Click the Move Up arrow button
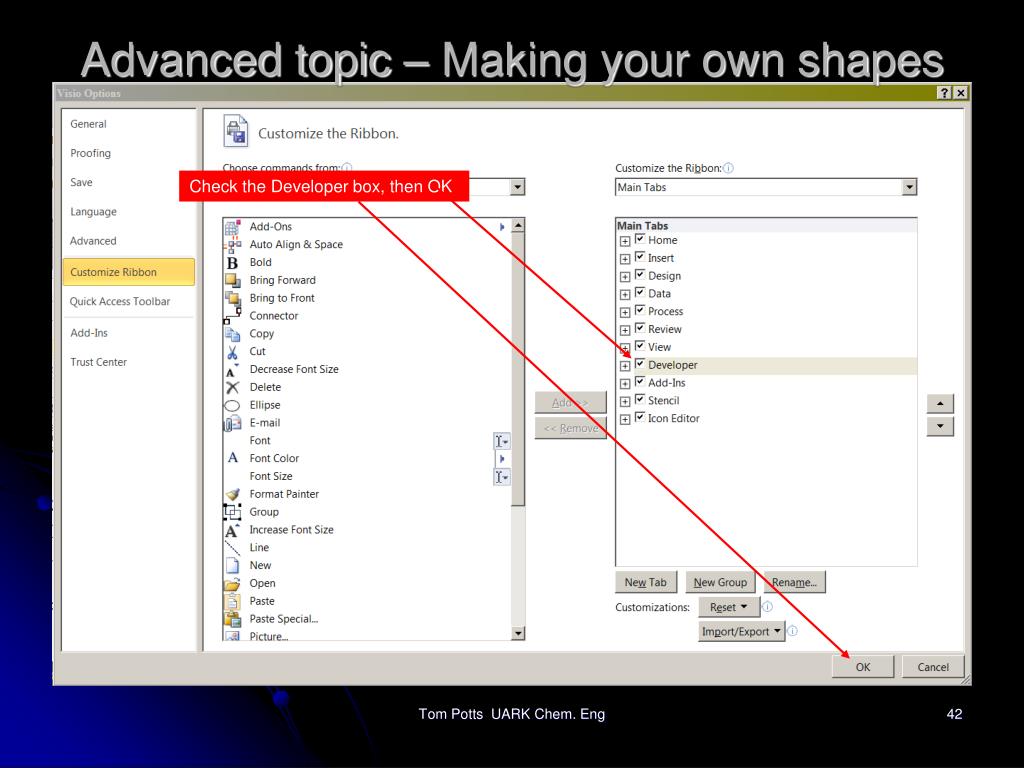The width and height of the screenshot is (1024, 768). point(940,404)
